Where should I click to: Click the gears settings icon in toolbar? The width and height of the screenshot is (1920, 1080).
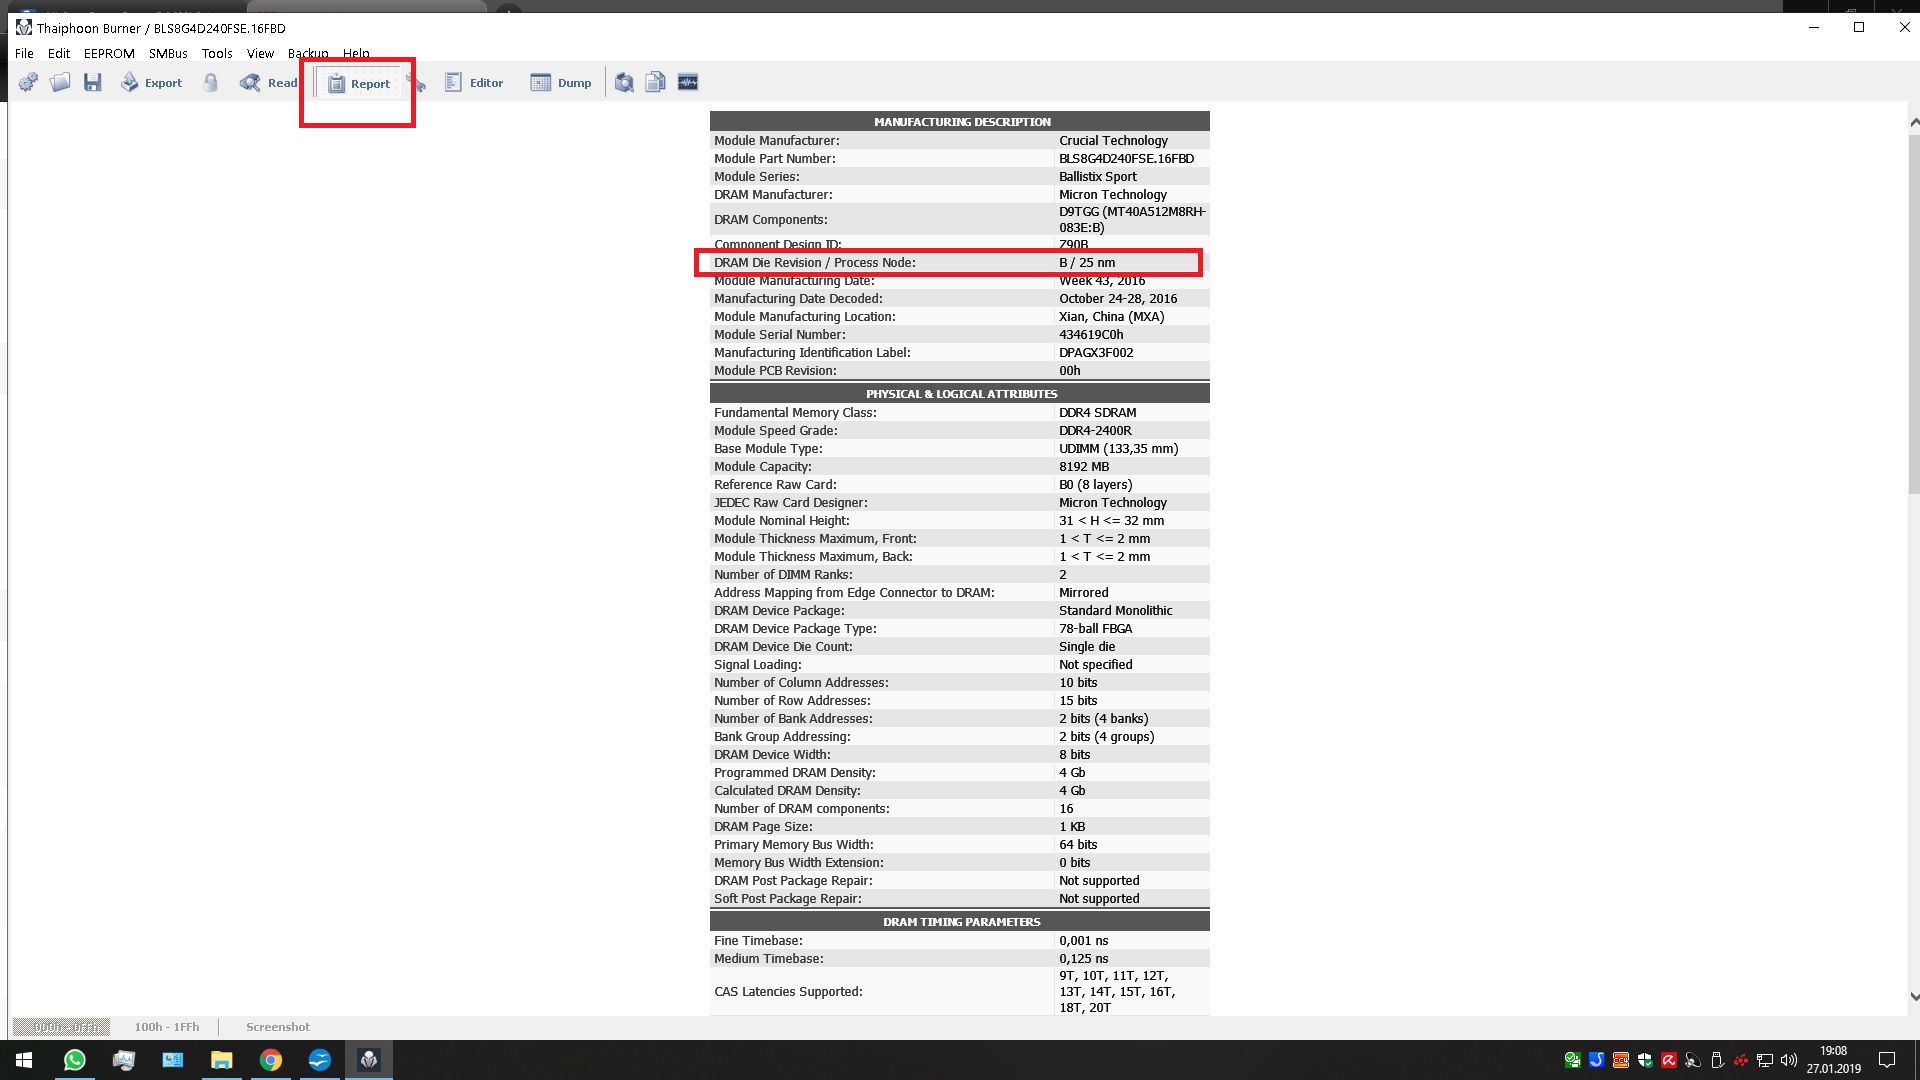28,83
